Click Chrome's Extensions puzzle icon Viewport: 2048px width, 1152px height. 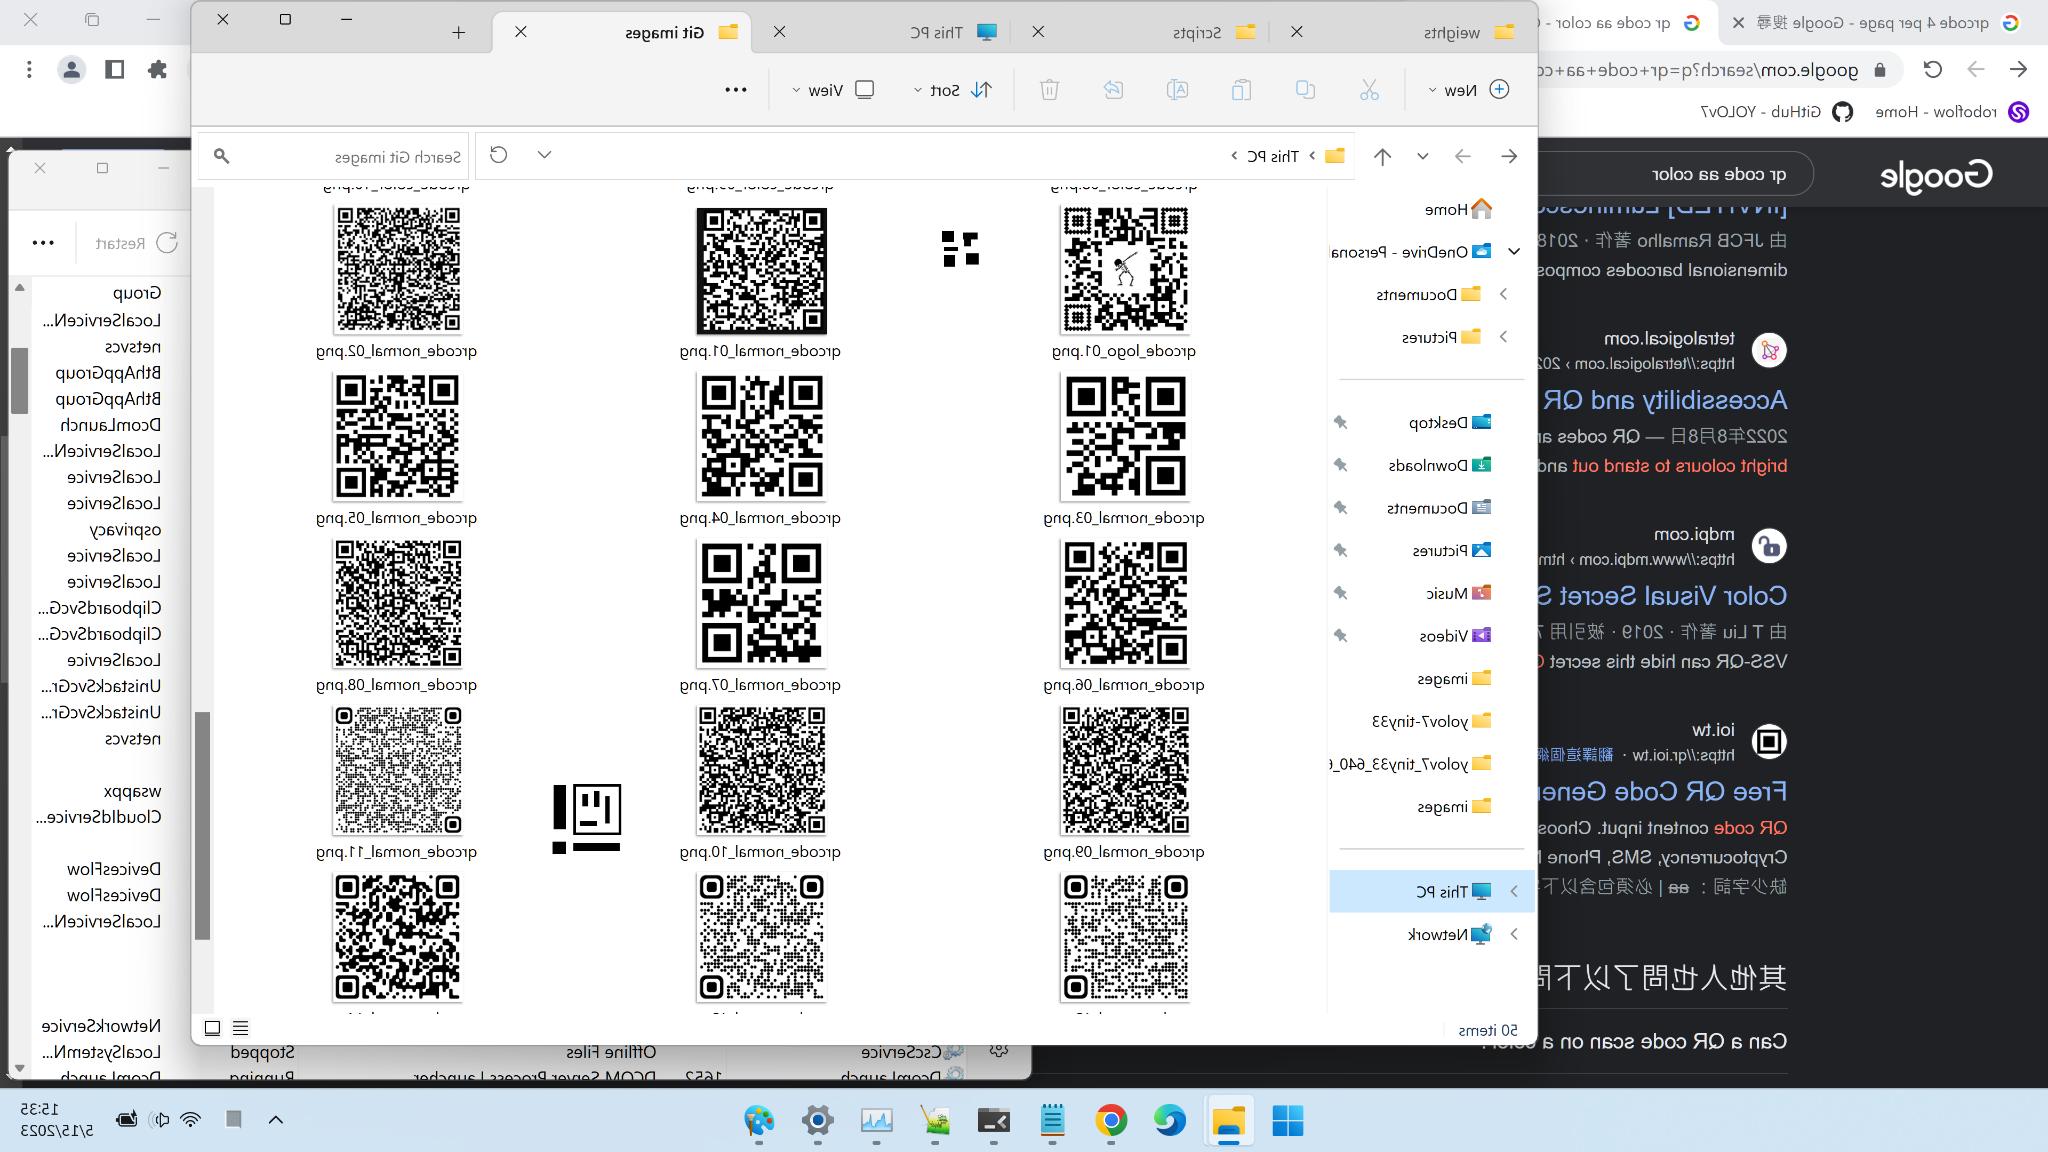(x=157, y=69)
